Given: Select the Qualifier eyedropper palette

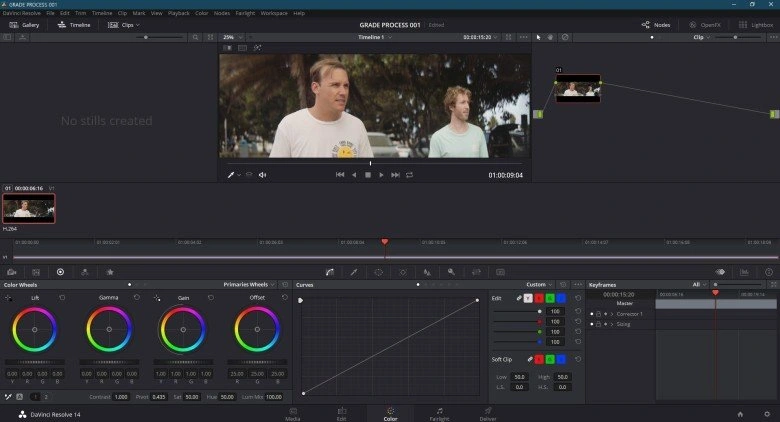Looking at the screenshot, I should coord(355,271).
